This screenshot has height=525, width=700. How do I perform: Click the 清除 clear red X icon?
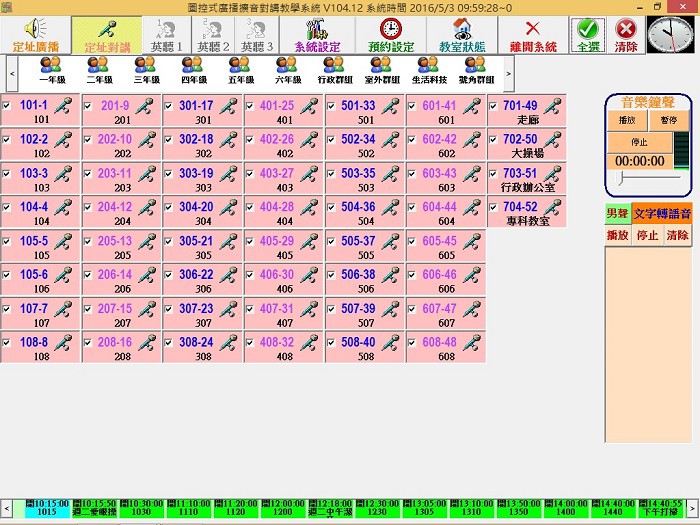point(626,30)
